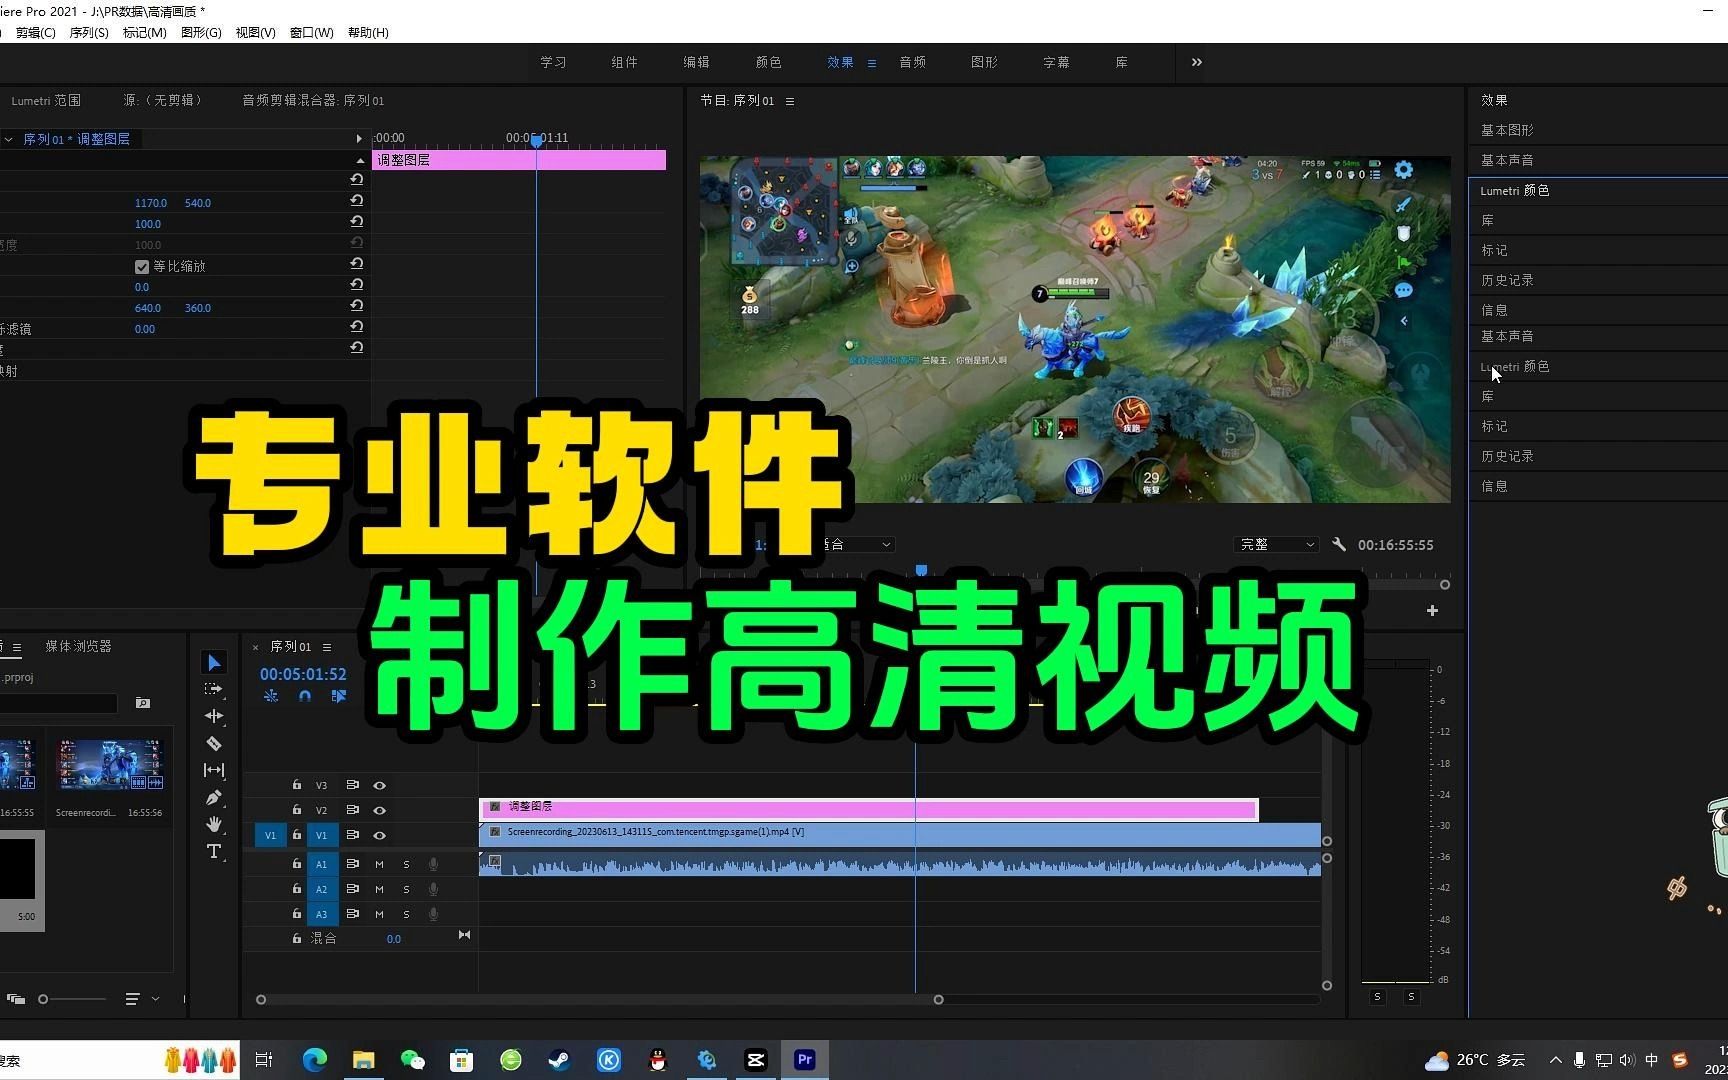Viewport: 1728px width, 1080px height.
Task: Open the 完整 playback resolution dropdown
Action: (1277, 544)
